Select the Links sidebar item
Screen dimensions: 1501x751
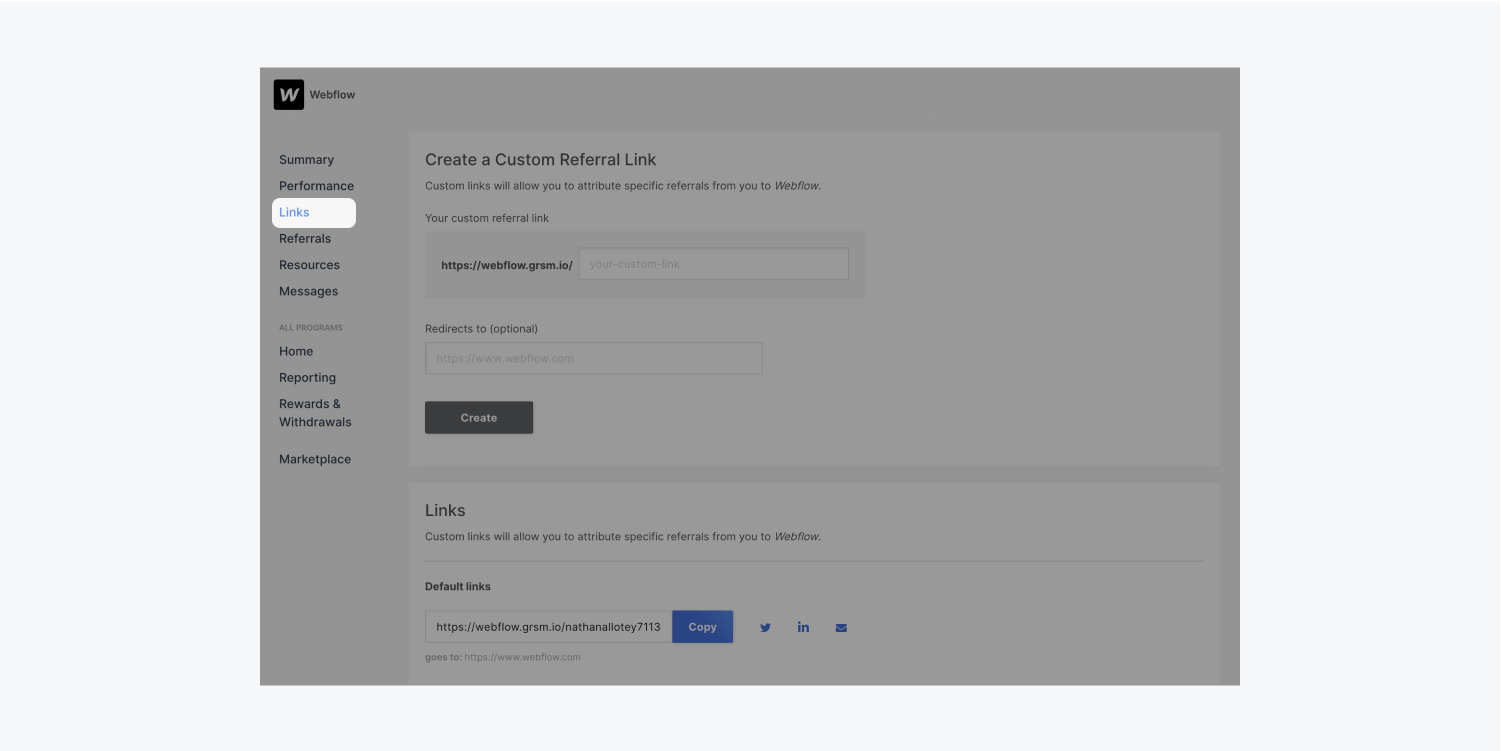click(x=314, y=212)
